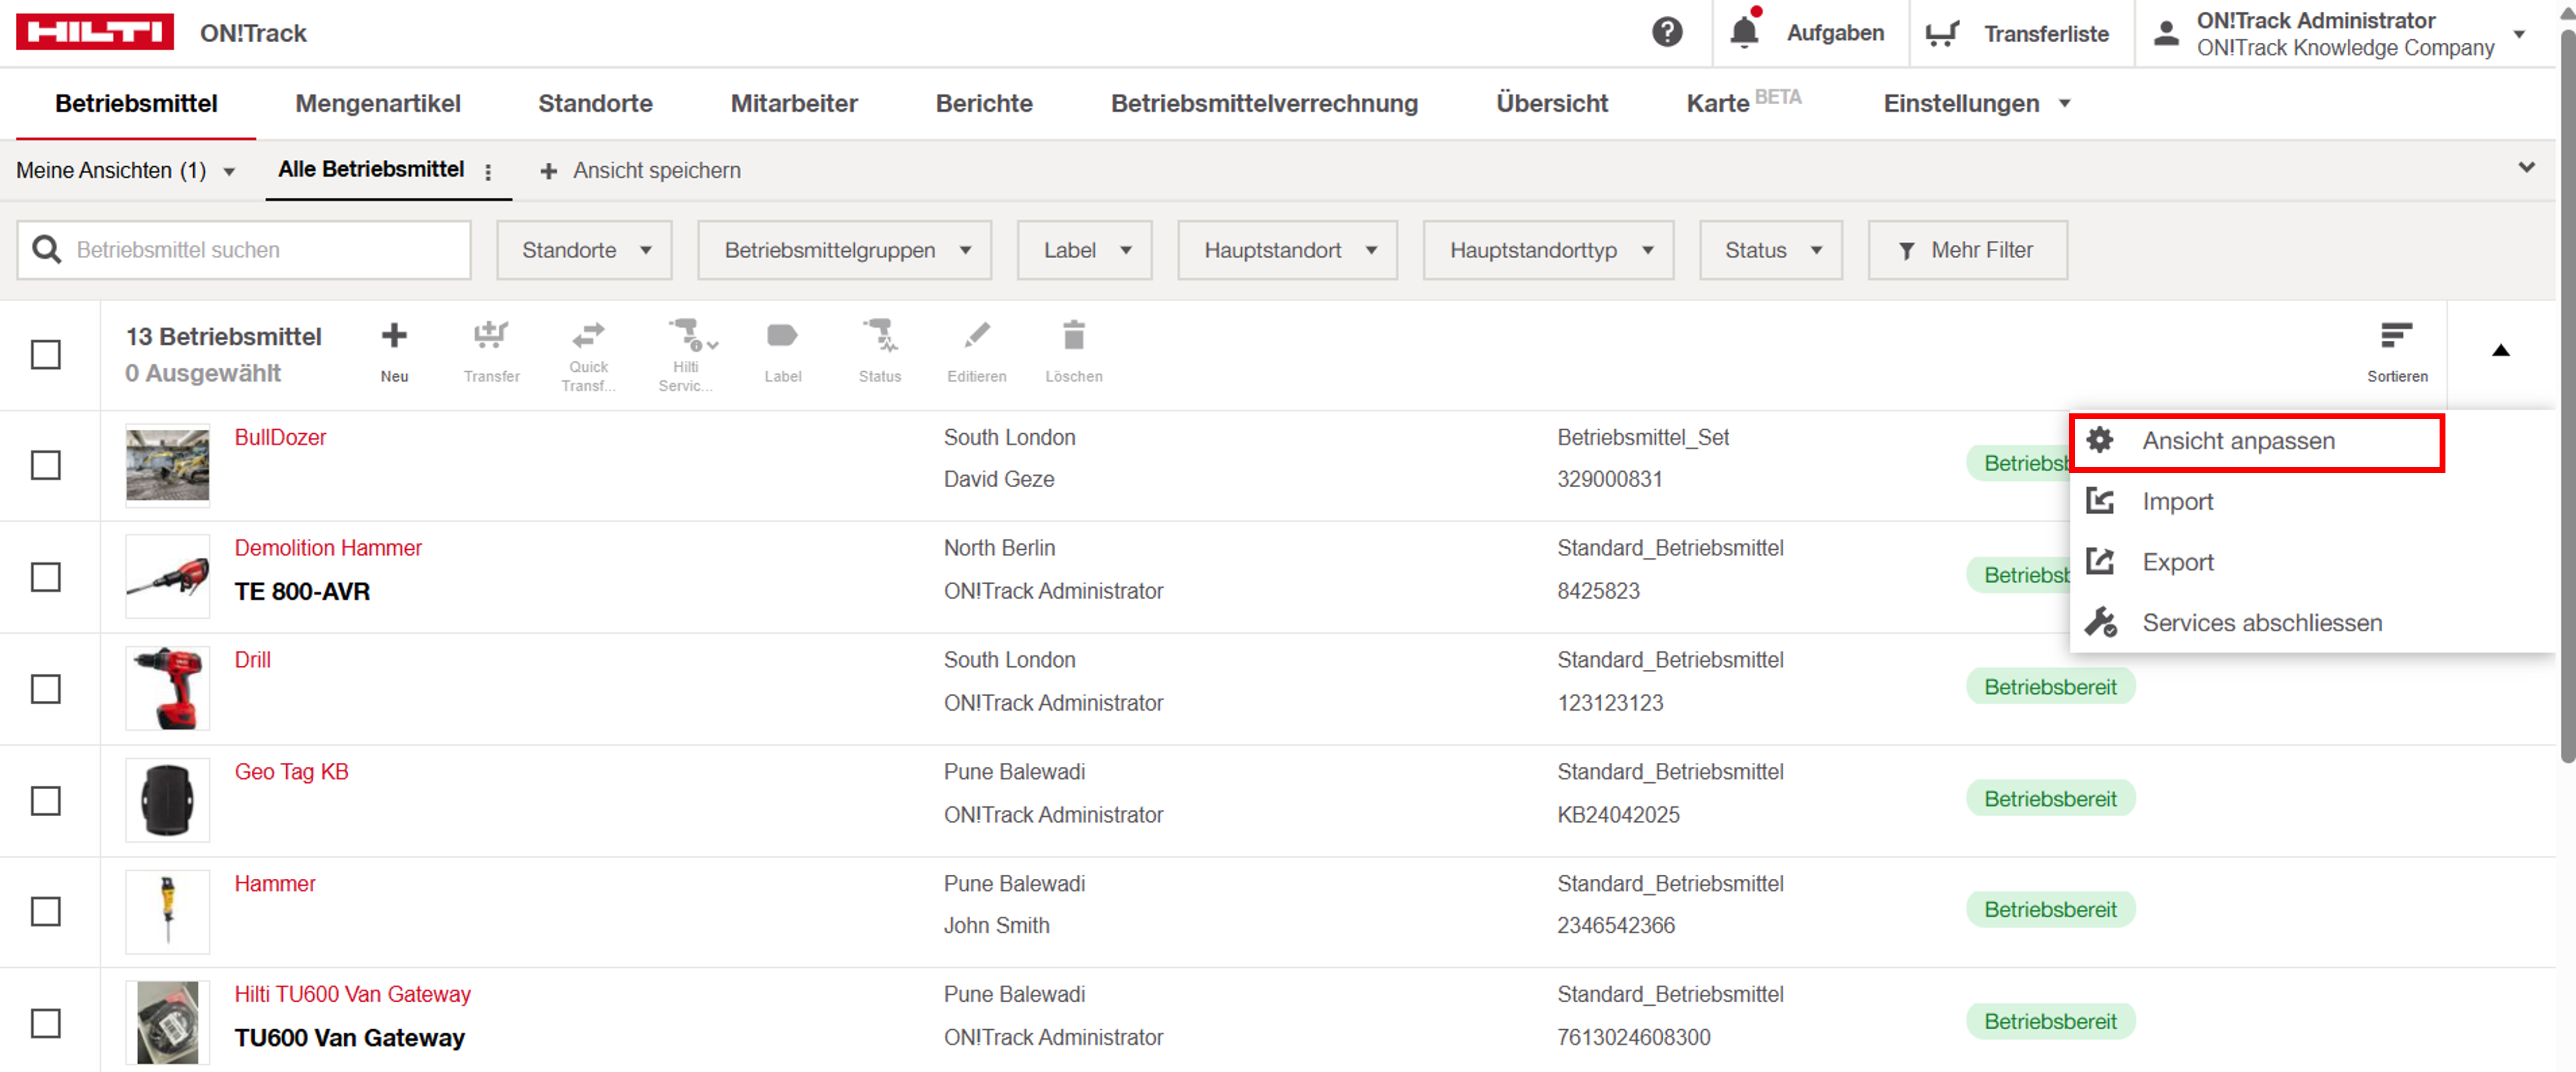
Task: Click the Export icon in the menu
Action: 2100,562
